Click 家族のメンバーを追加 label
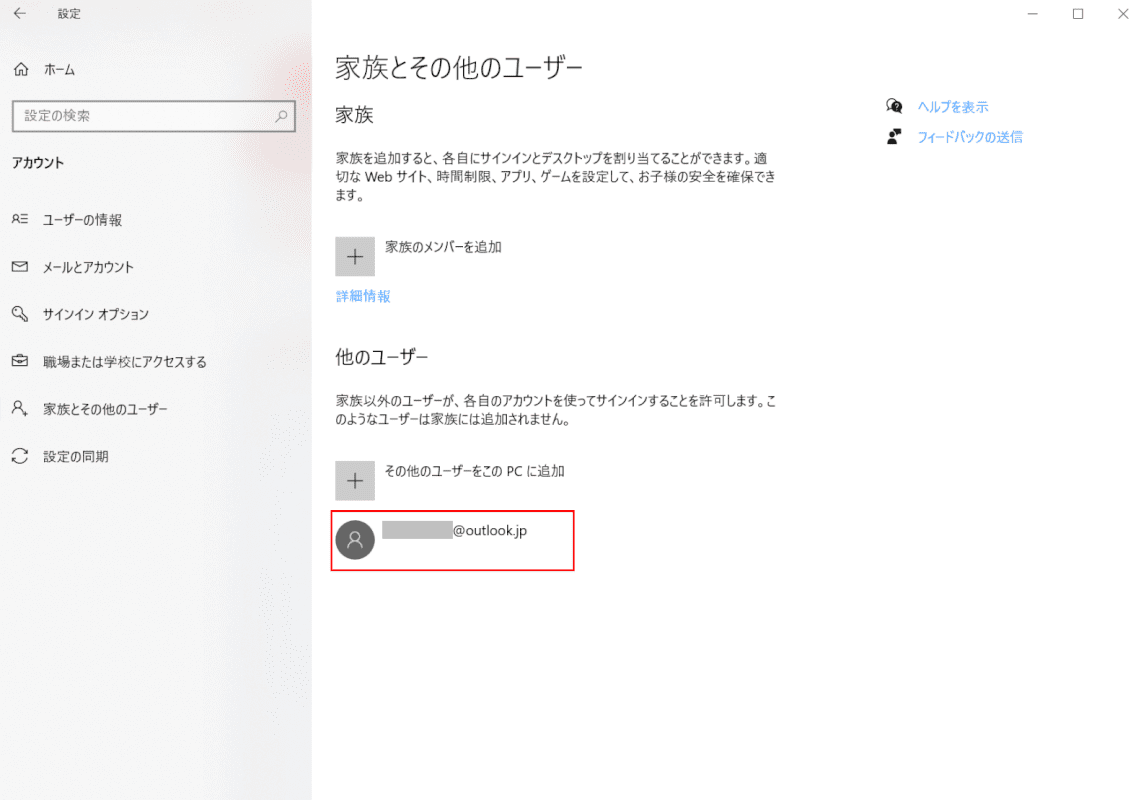The image size is (1146, 800). click(444, 247)
